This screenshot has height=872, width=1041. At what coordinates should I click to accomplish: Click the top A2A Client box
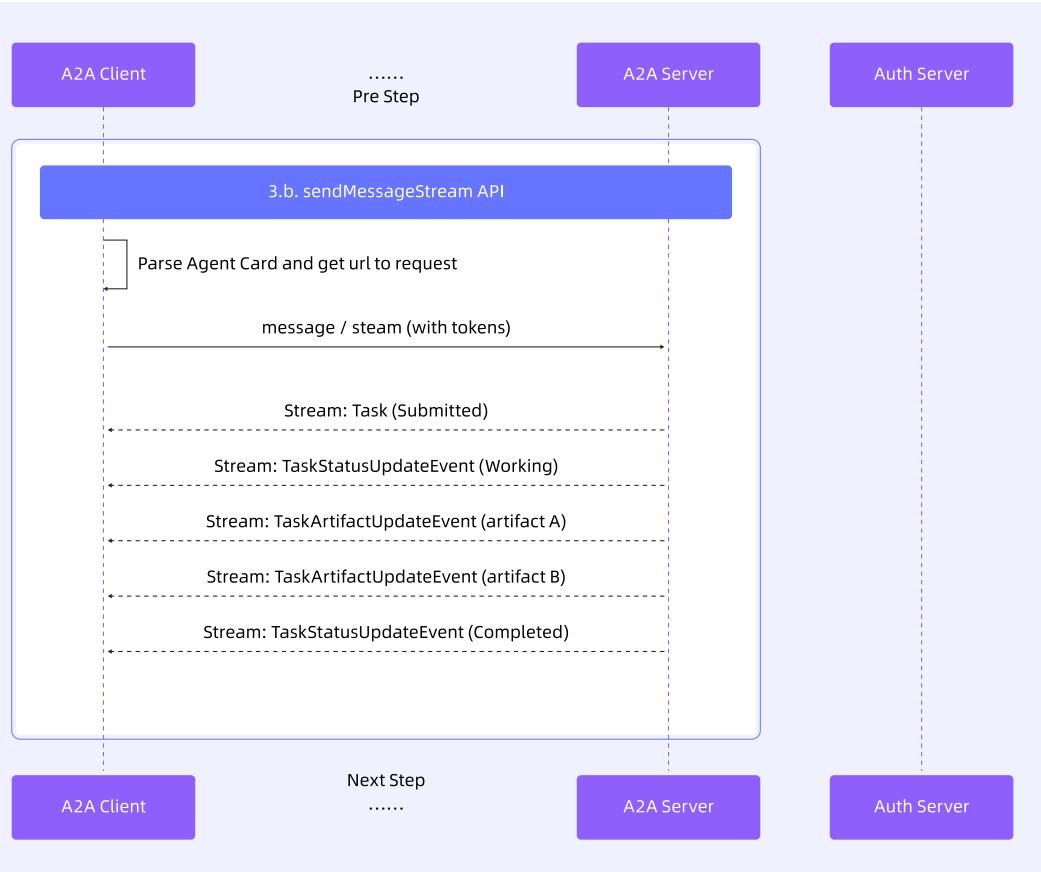pyautogui.click(x=103, y=74)
